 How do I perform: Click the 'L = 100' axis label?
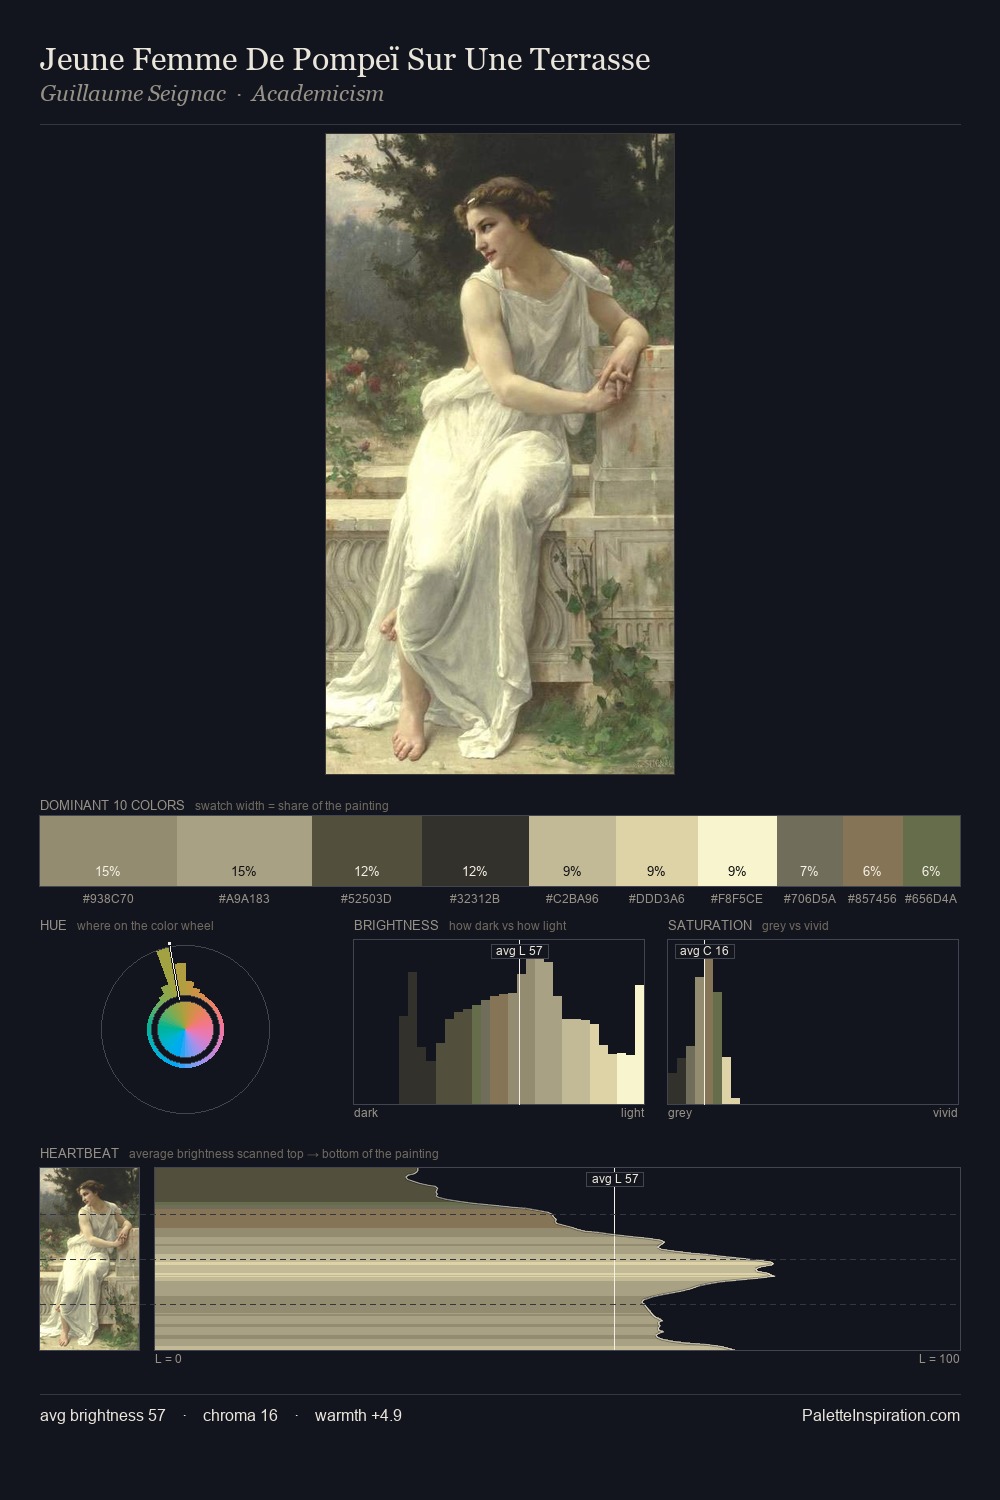(x=939, y=1359)
